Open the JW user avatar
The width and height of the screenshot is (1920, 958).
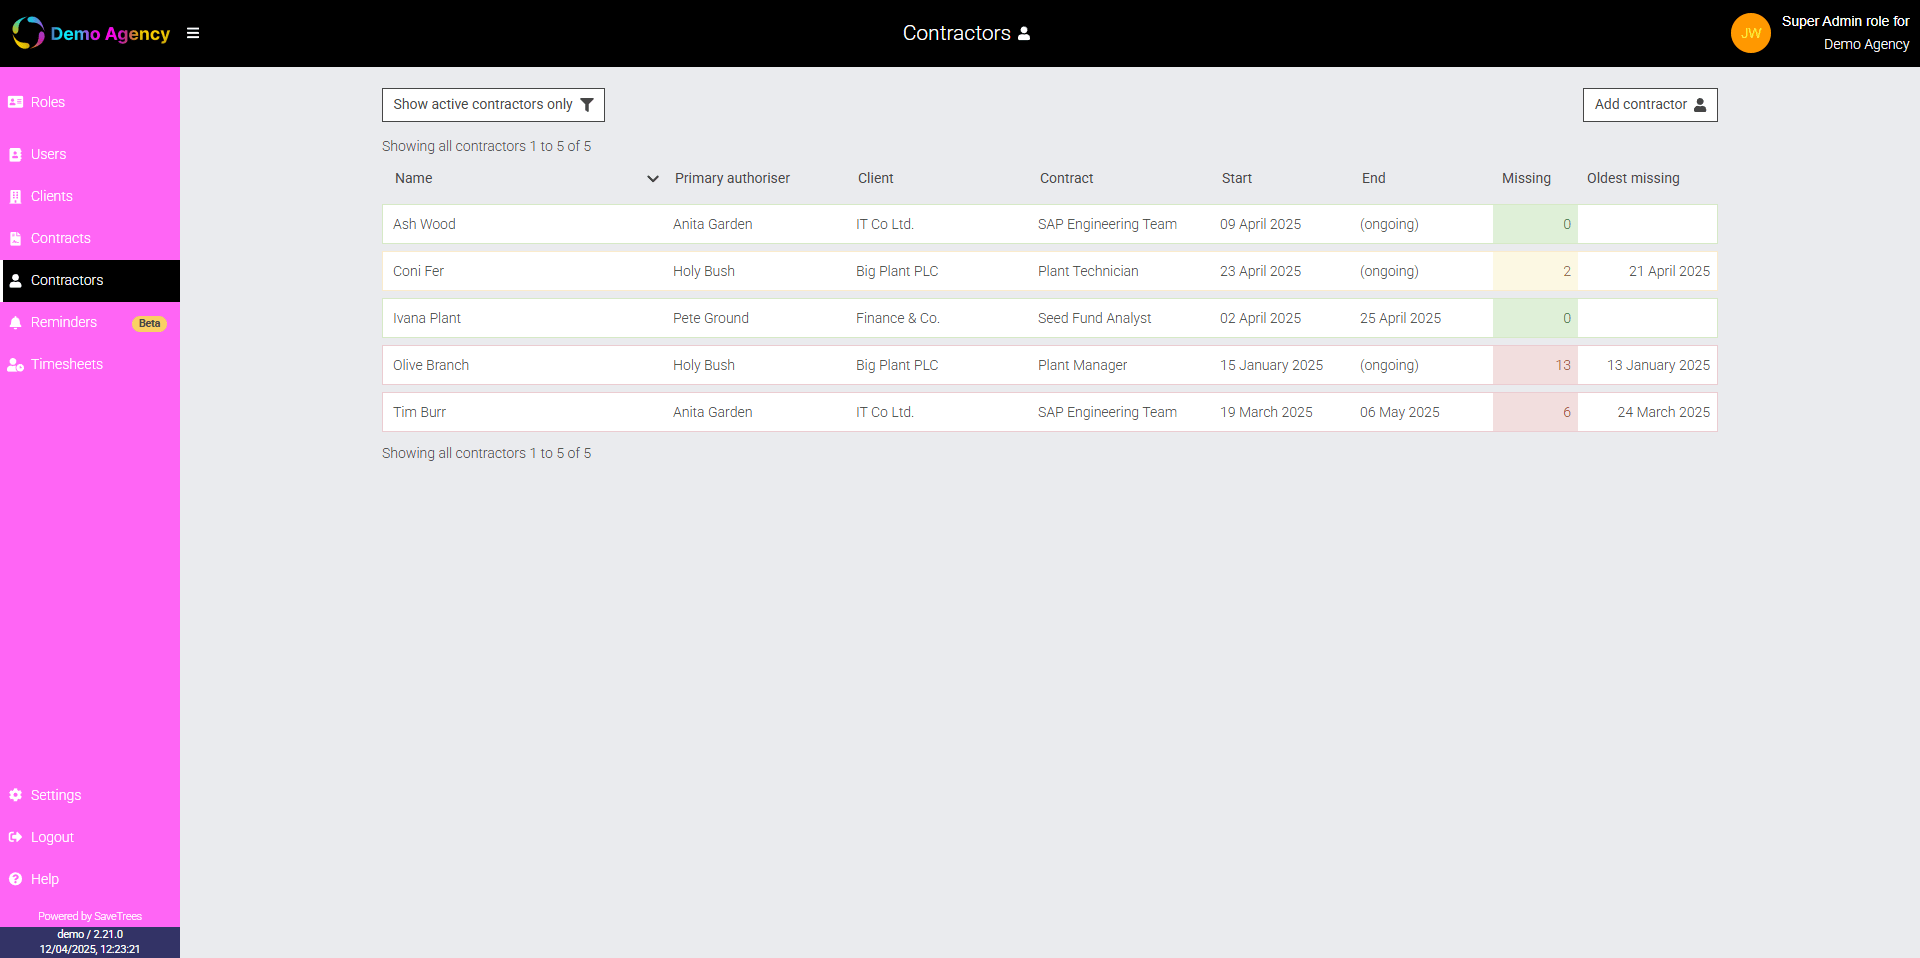1750,33
